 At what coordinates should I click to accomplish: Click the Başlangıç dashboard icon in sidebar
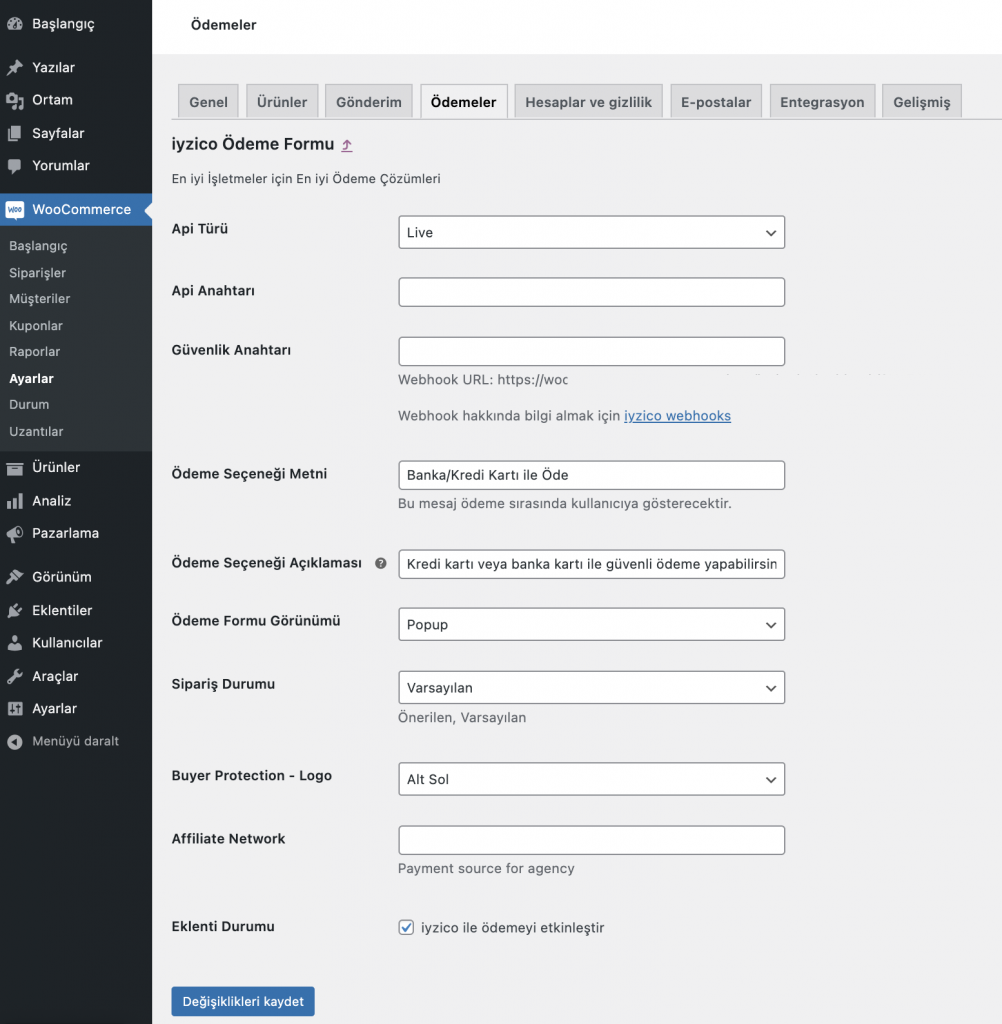click(15, 24)
